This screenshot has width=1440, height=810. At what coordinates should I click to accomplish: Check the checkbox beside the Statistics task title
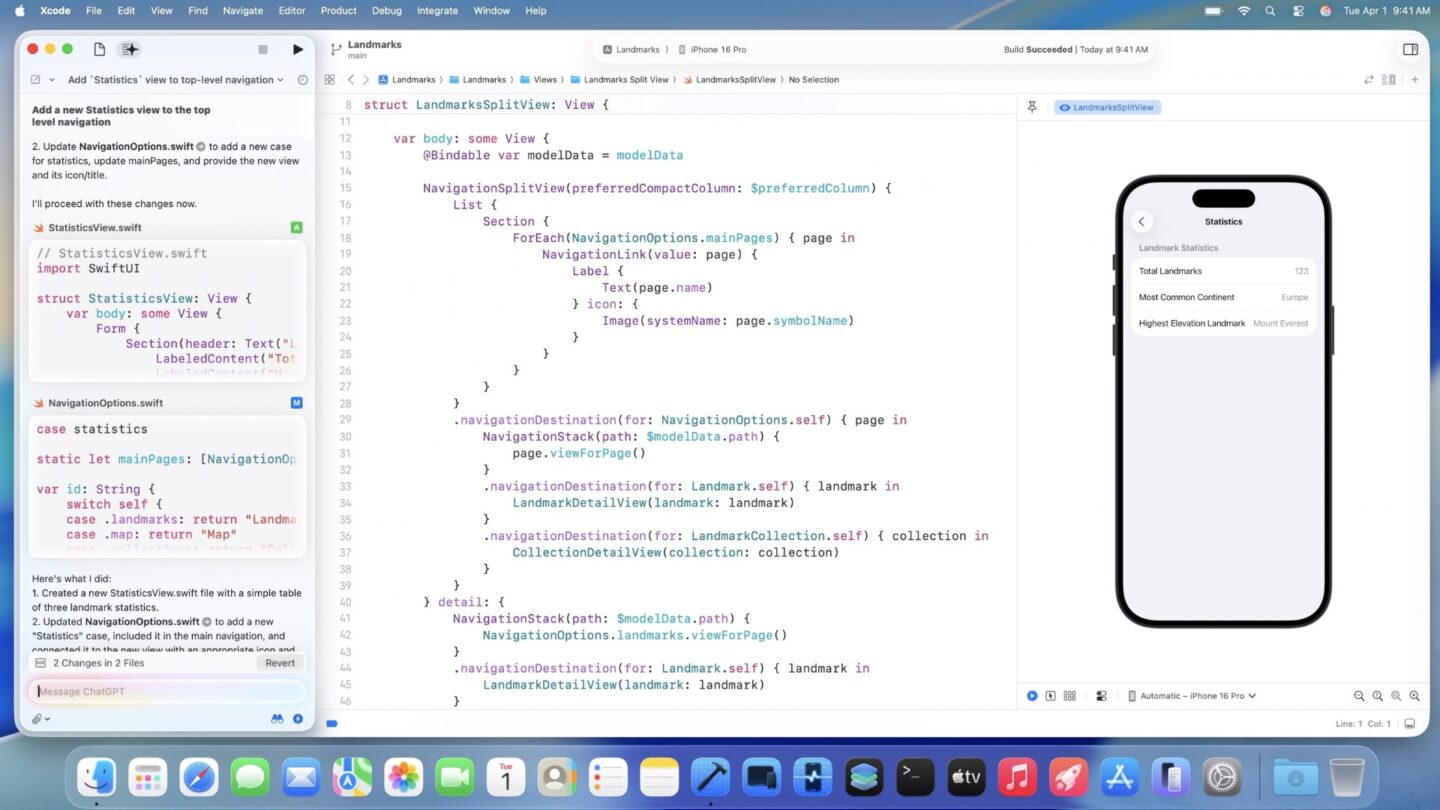34,80
